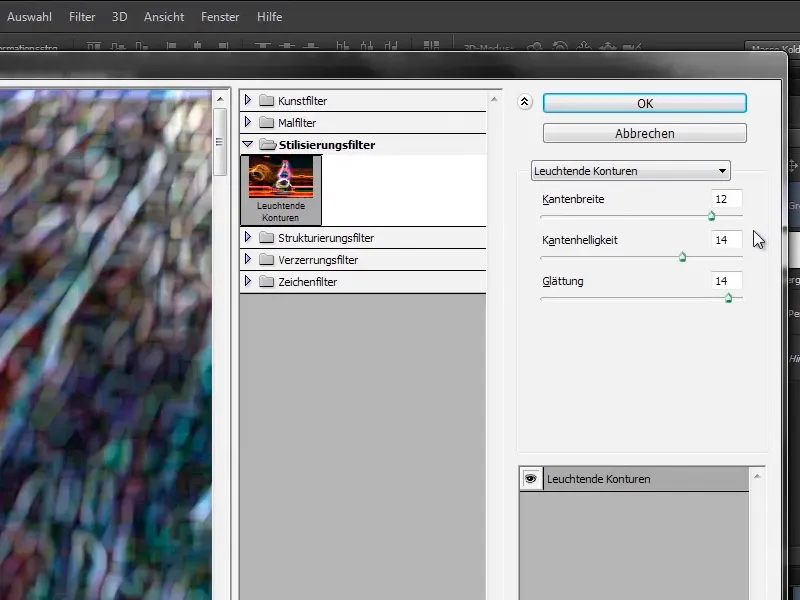Open the Filter menu
Screen dimensions: 800x600
point(82,17)
